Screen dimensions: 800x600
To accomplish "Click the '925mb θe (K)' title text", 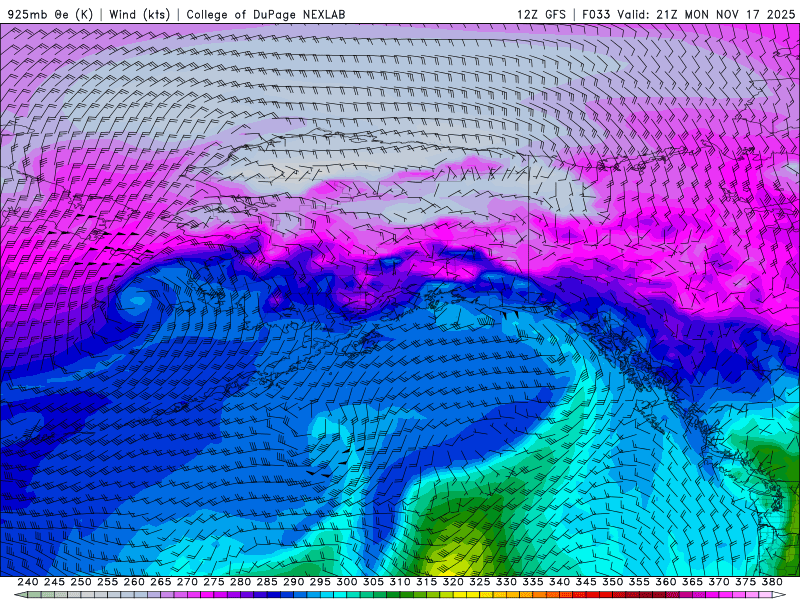I will [x=50, y=14].
